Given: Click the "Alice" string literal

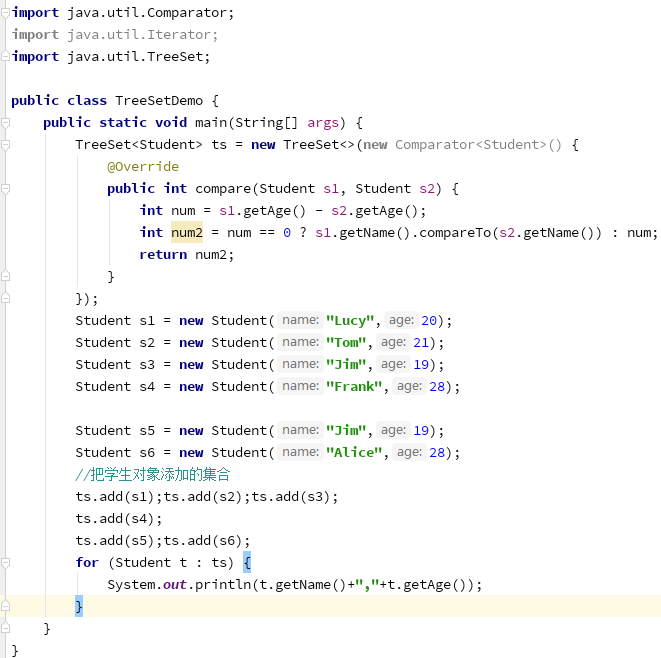Looking at the screenshot, I should tap(357, 453).
